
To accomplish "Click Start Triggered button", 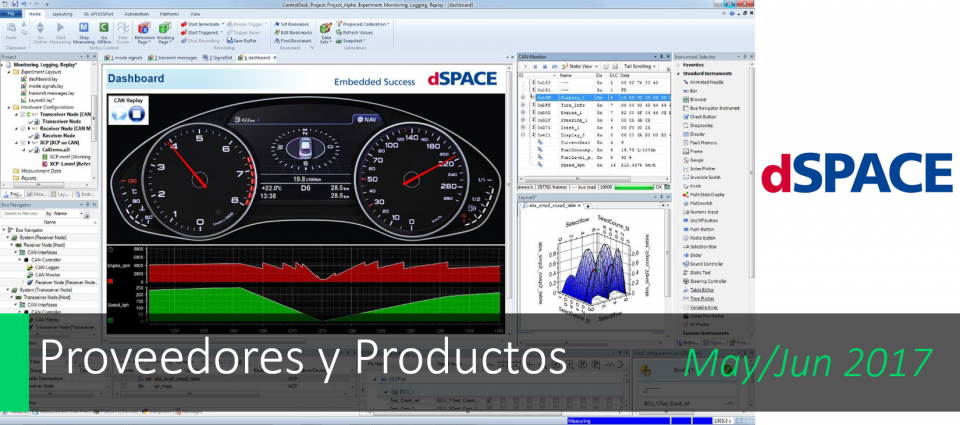I will [x=200, y=32].
